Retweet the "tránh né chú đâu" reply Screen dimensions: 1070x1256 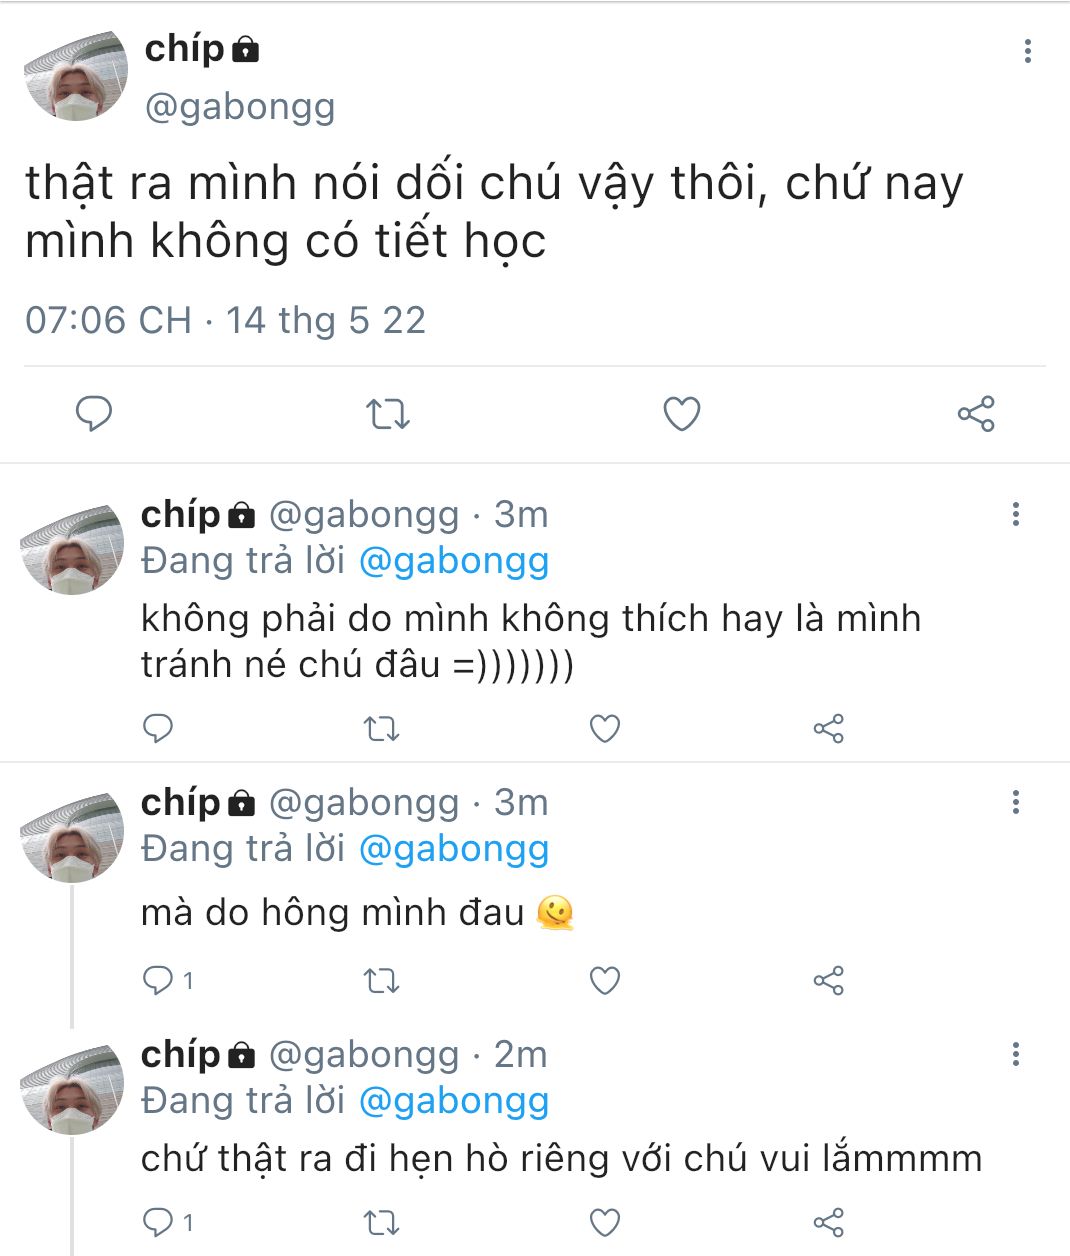coord(381,729)
